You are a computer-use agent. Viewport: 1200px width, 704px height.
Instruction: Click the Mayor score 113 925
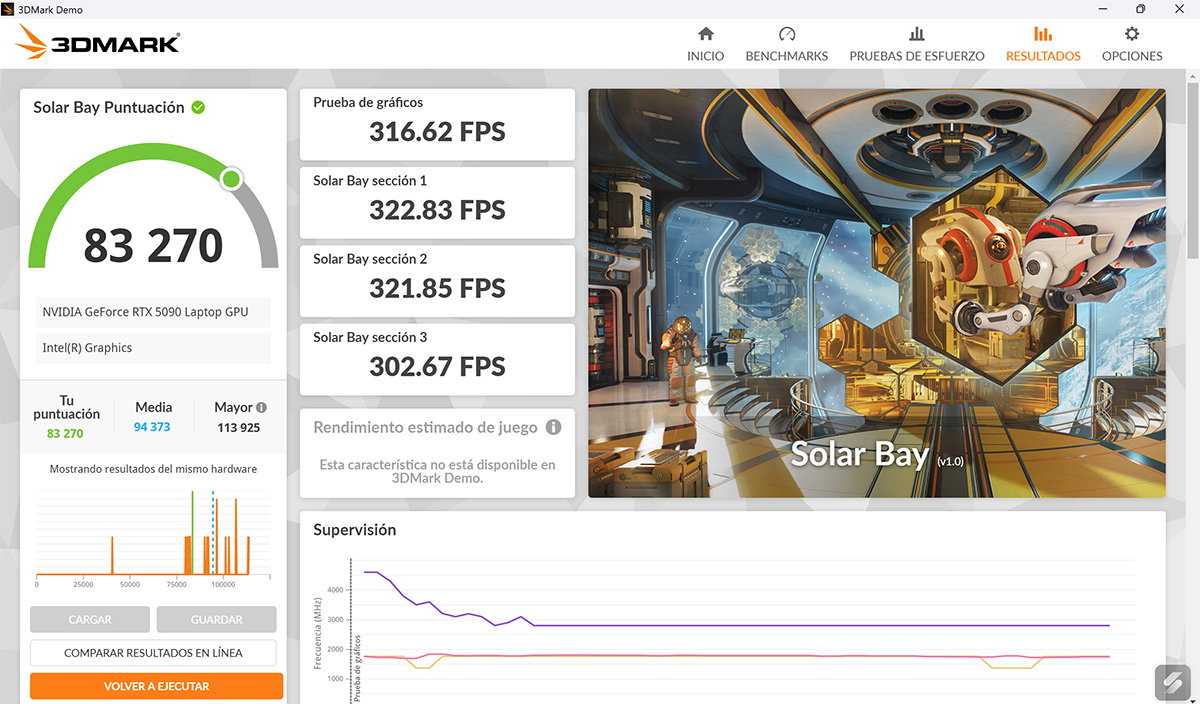coord(239,427)
